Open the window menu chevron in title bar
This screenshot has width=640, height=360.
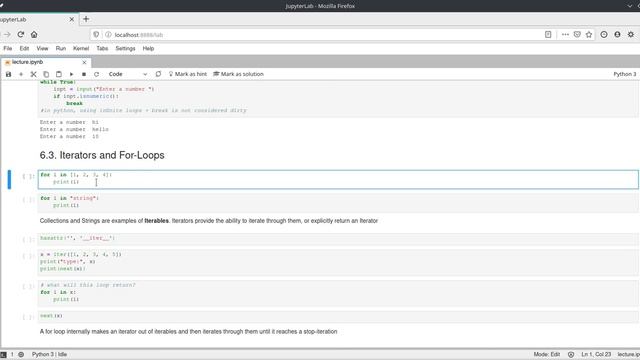630,6
